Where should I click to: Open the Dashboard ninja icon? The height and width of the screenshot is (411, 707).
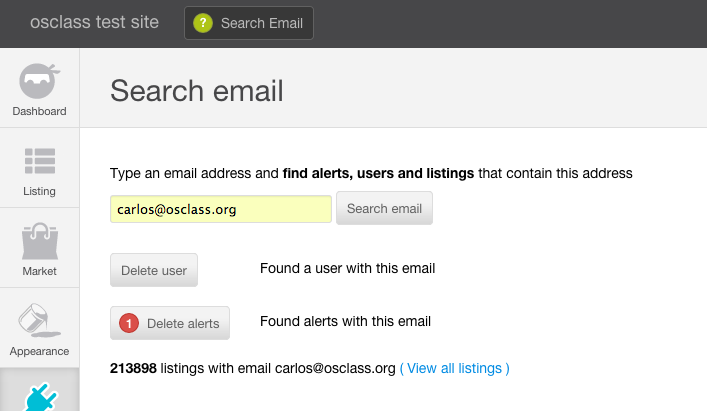[39, 79]
